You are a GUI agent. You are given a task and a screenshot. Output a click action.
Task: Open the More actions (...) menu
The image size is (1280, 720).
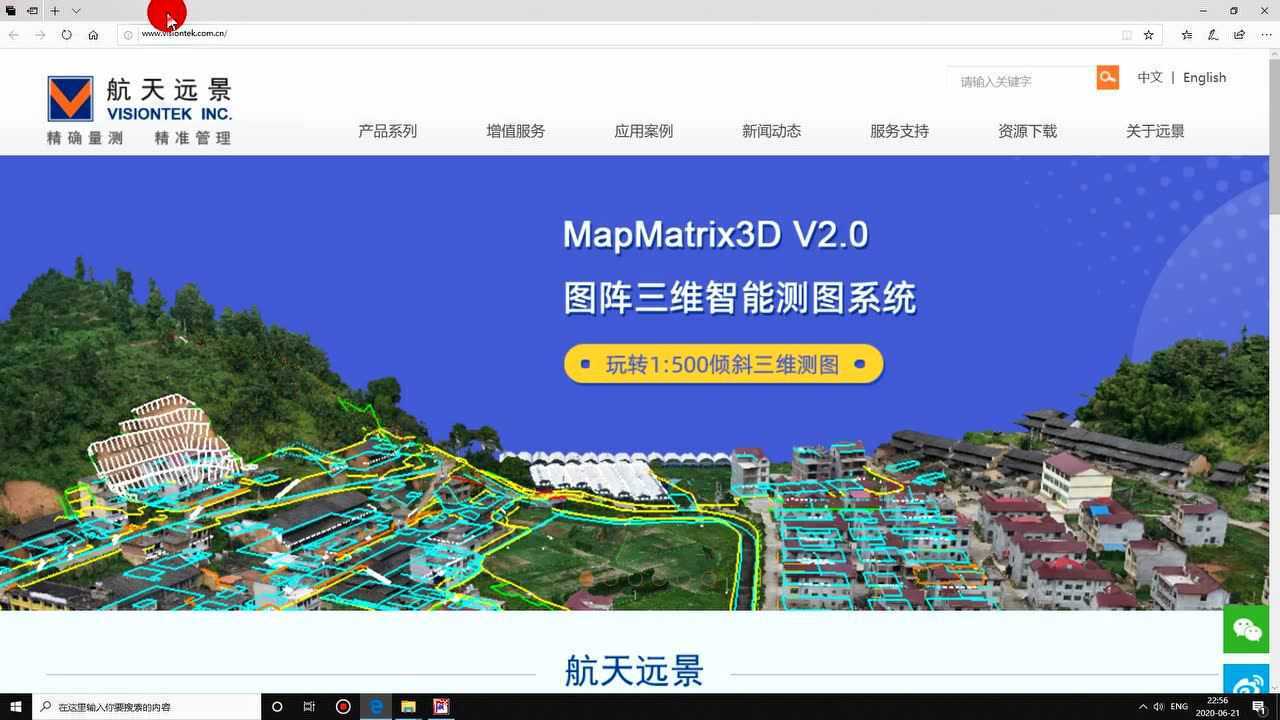pos(1263,33)
